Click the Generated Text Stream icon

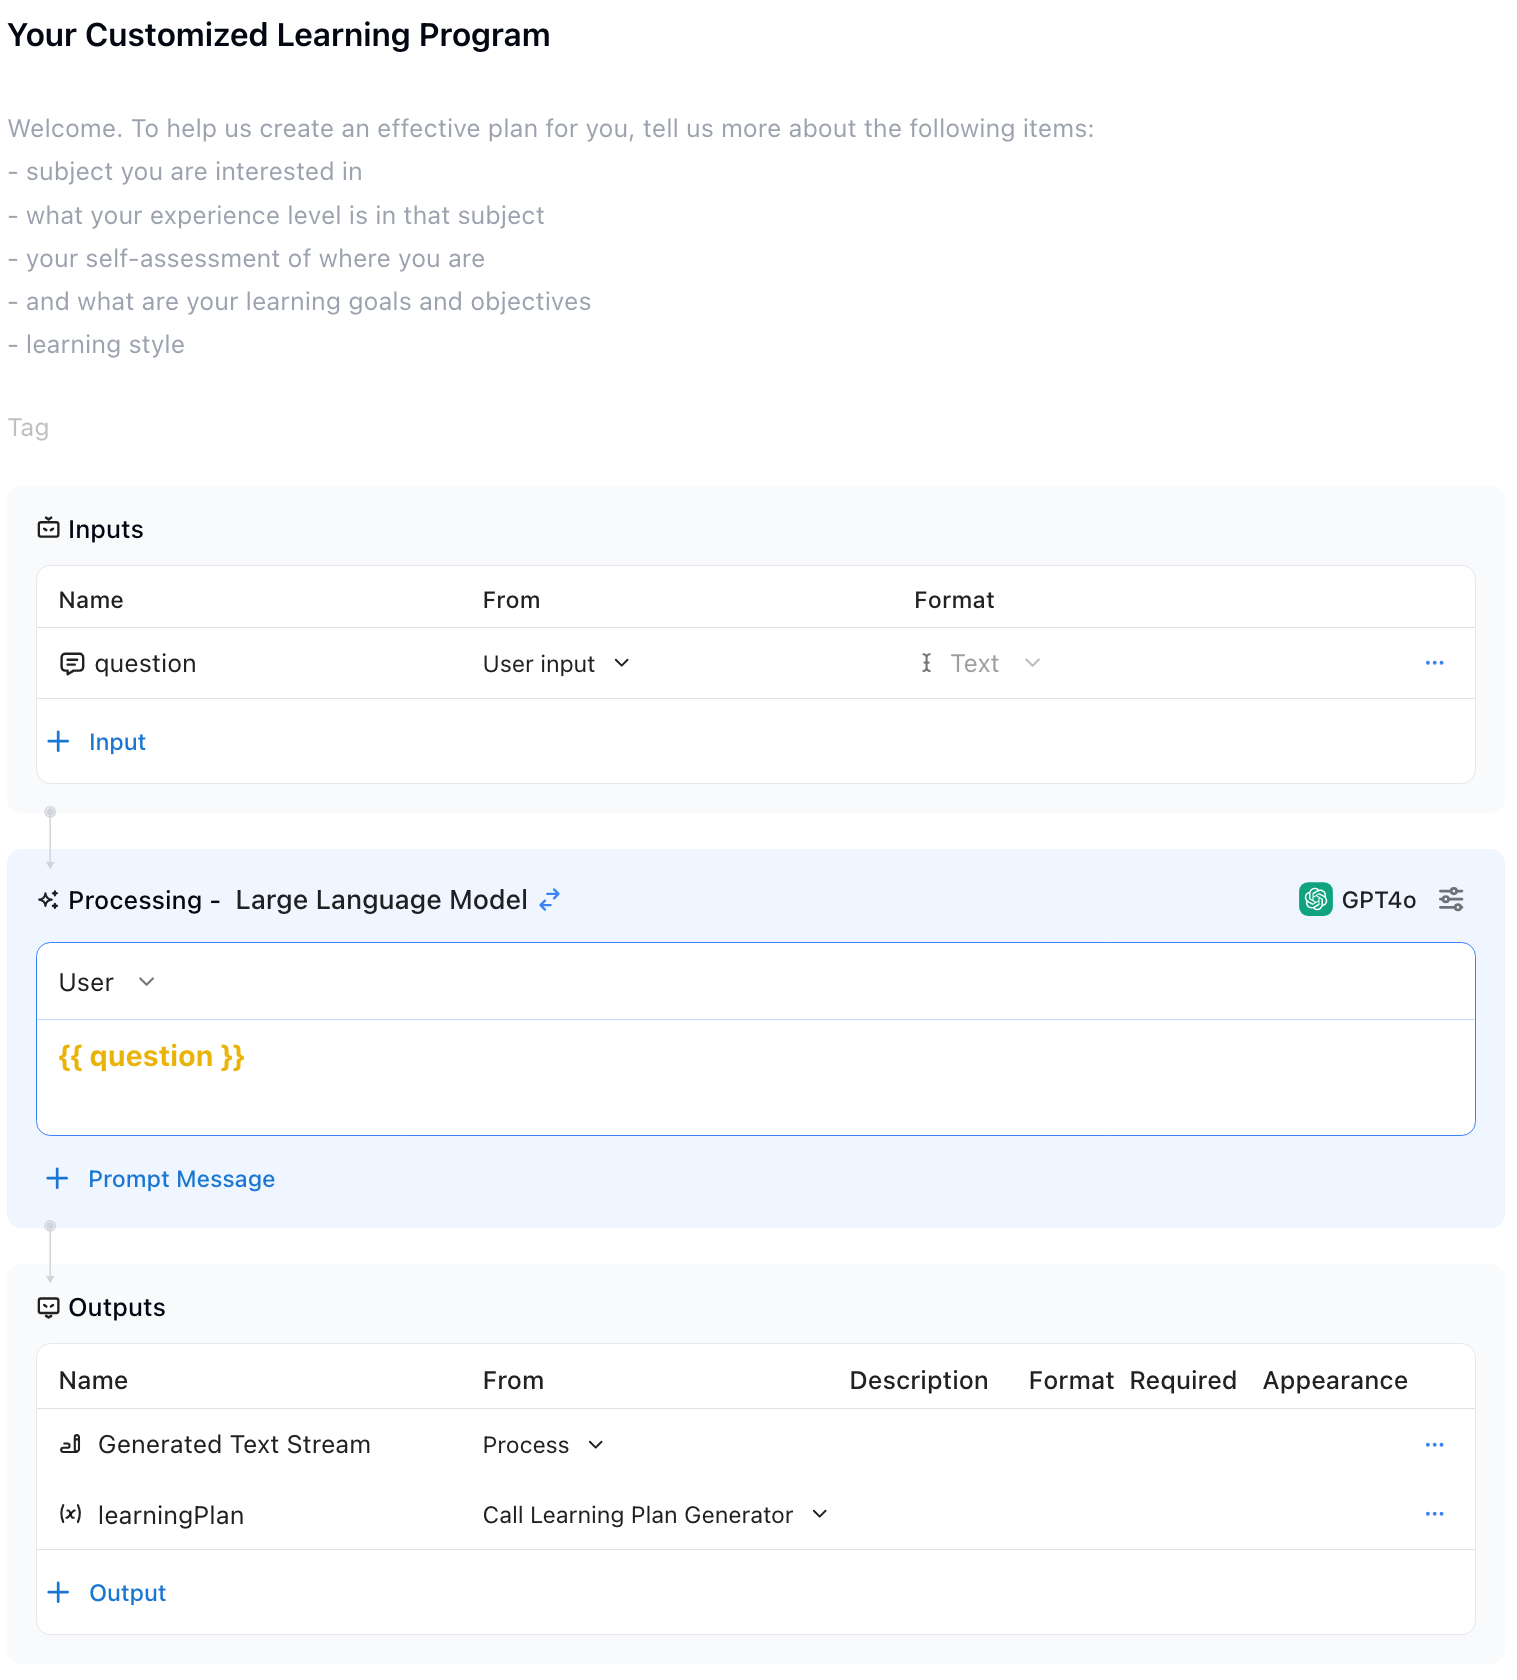click(71, 1445)
